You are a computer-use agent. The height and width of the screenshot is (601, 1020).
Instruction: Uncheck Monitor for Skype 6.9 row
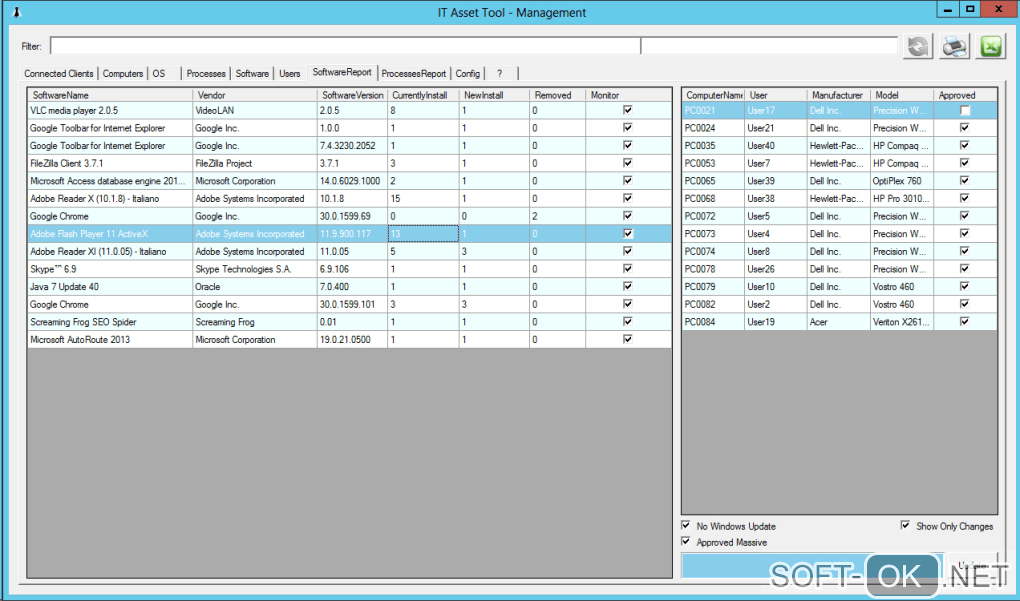click(x=627, y=269)
